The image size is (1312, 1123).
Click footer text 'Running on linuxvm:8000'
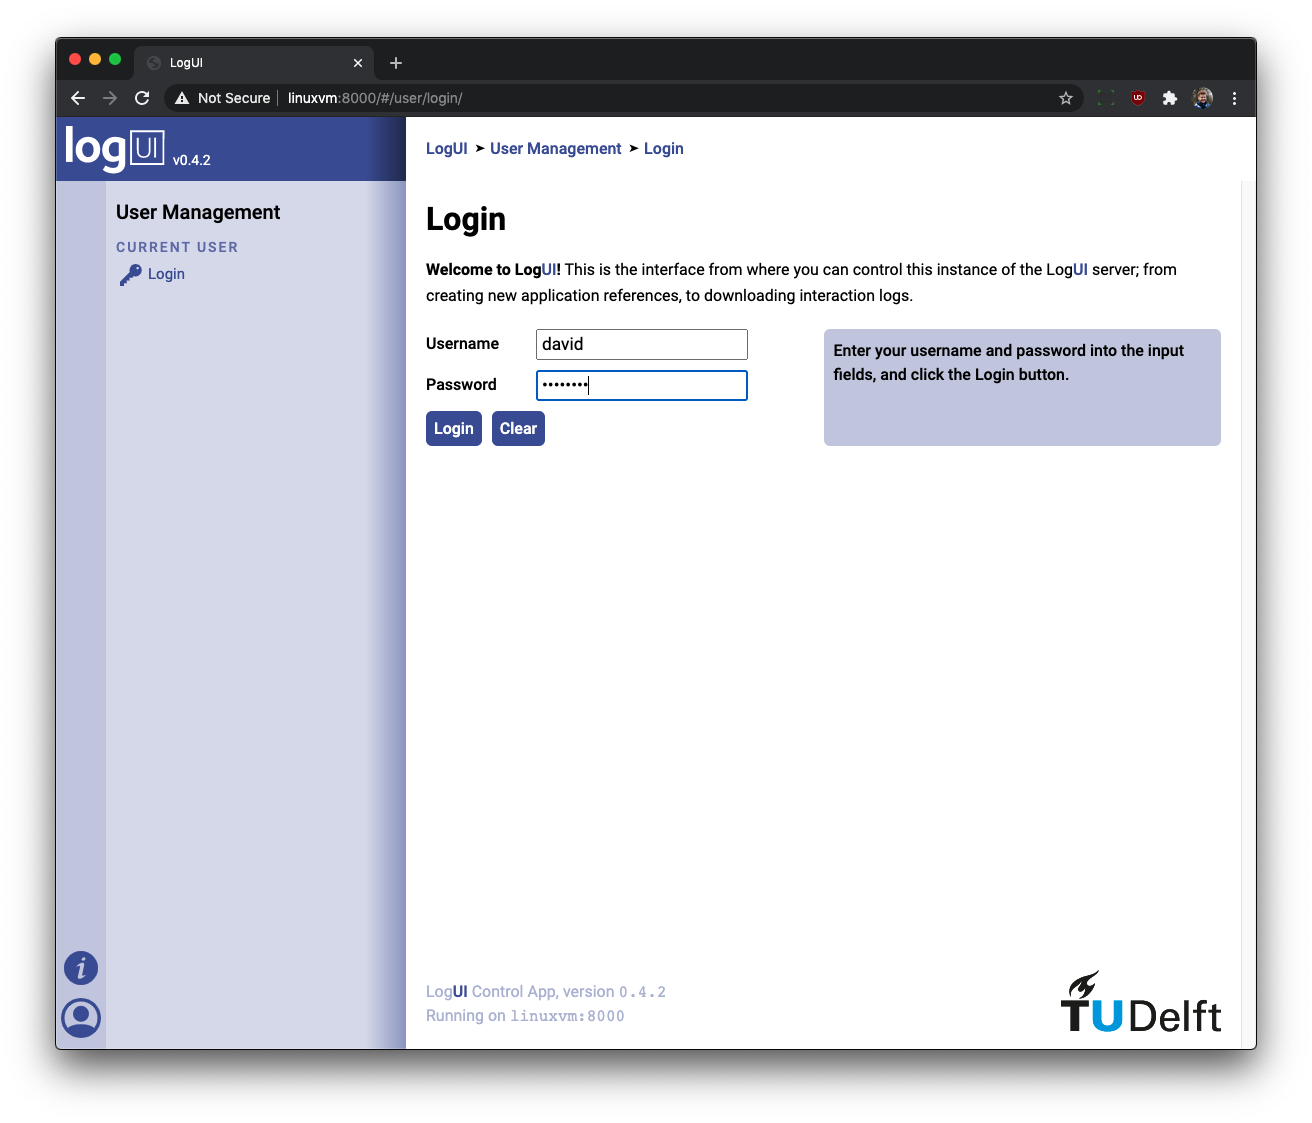525,1016
